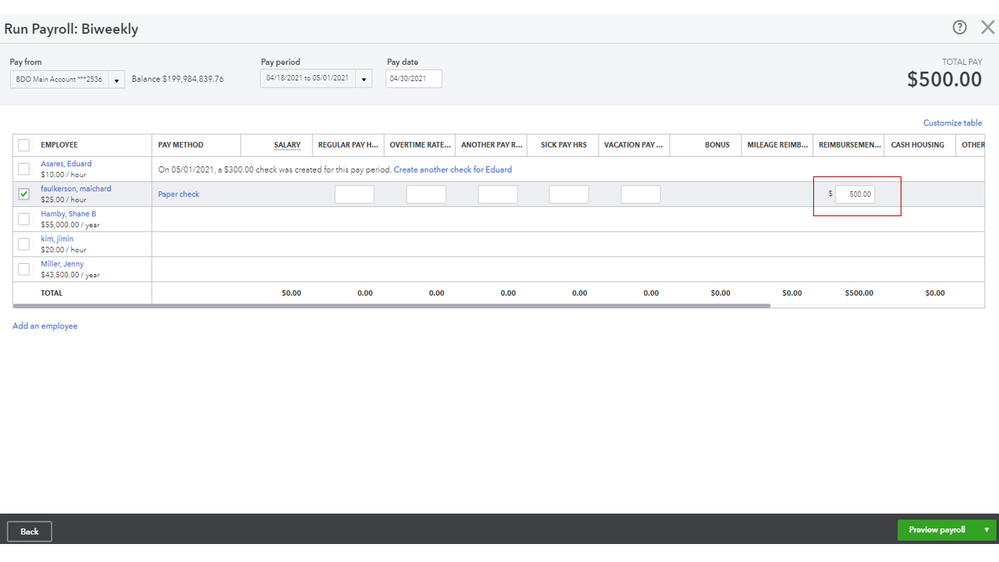This screenshot has width=999, height=562.
Task: Click faulkerson's Regular Pay Hrs input box
Action: 354,194
